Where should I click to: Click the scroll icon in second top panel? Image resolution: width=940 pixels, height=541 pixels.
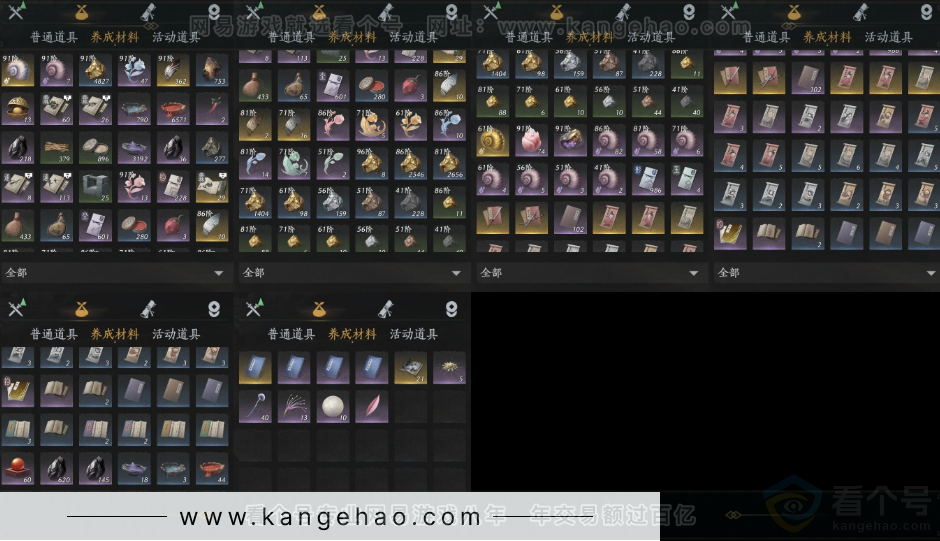click(x=385, y=11)
